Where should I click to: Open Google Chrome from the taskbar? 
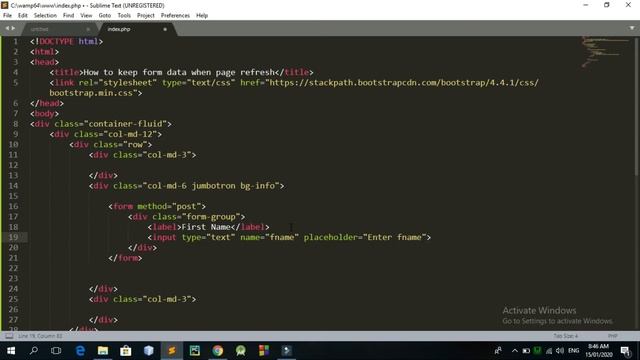pos(218,351)
